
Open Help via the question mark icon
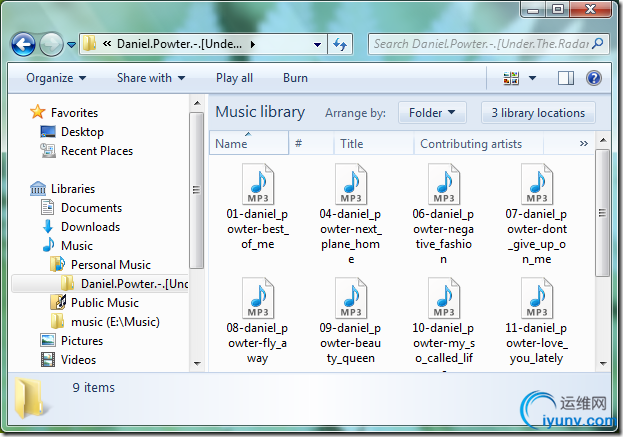click(x=594, y=78)
